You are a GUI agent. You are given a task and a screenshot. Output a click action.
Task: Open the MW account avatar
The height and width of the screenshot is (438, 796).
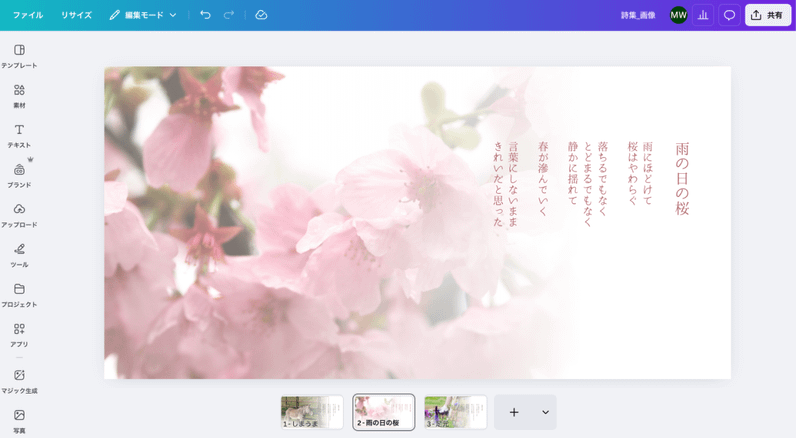tap(678, 15)
